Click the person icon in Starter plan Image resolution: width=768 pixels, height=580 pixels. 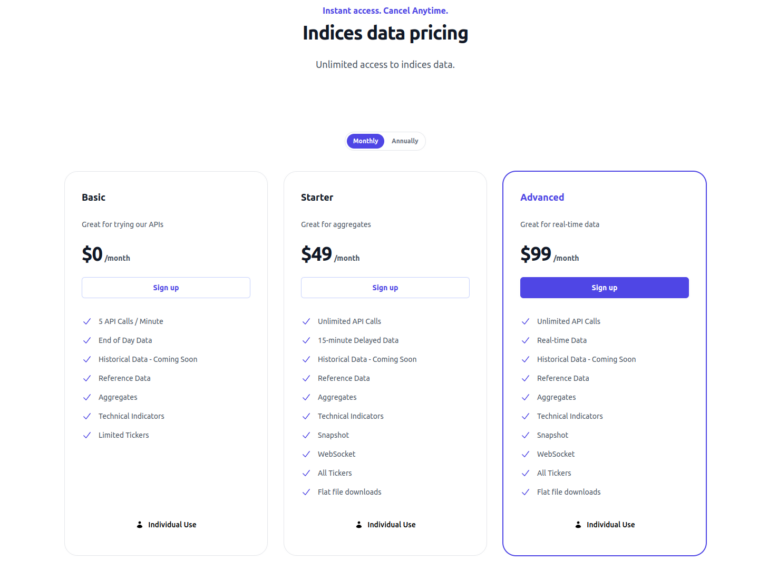(x=358, y=524)
